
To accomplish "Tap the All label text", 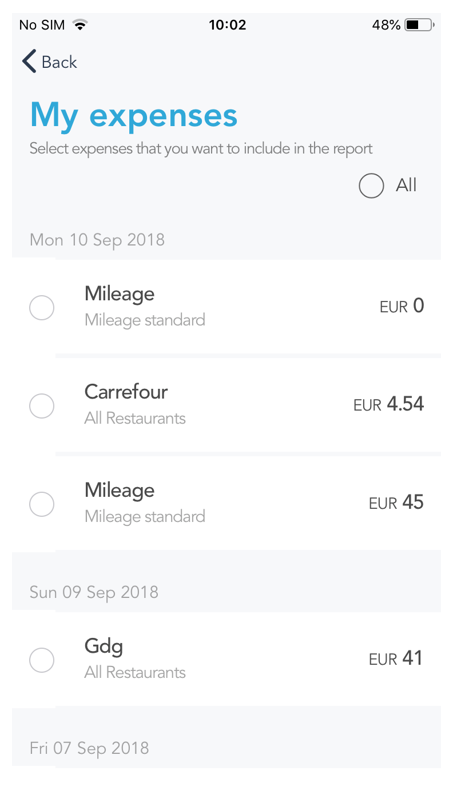I will point(406,185).
